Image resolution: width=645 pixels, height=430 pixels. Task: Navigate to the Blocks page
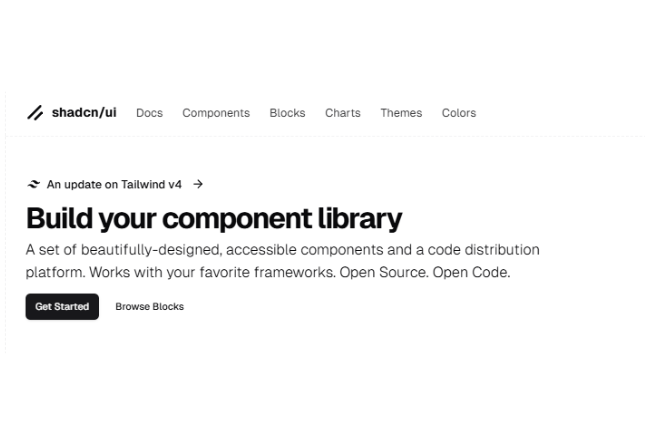[x=287, y=113]
